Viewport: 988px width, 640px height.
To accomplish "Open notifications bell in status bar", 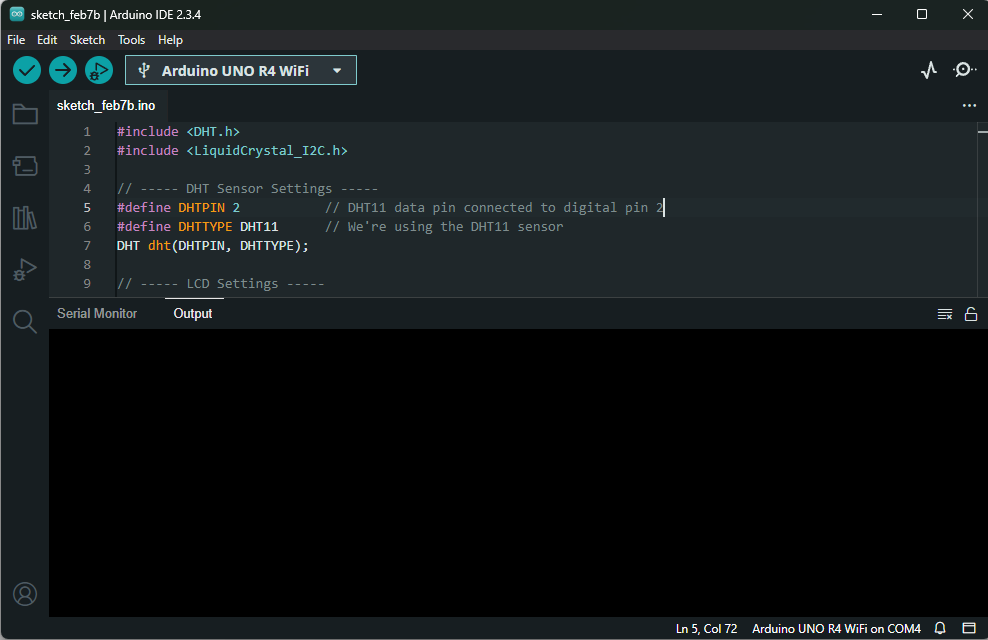I will pyautogui.click(x=939, y=628).
